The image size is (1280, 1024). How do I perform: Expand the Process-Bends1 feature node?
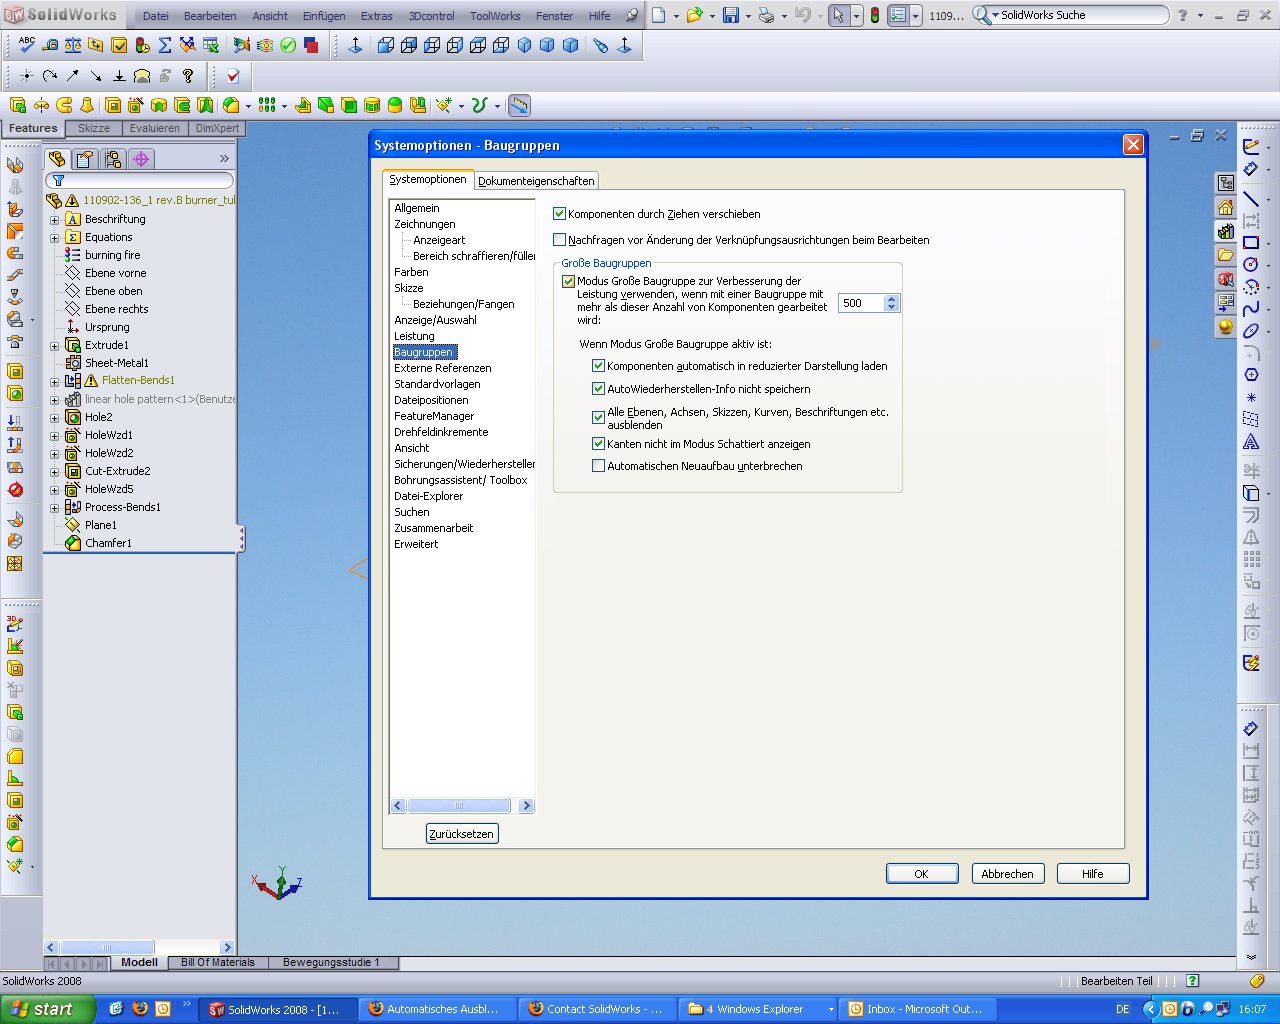pos(55,508)
